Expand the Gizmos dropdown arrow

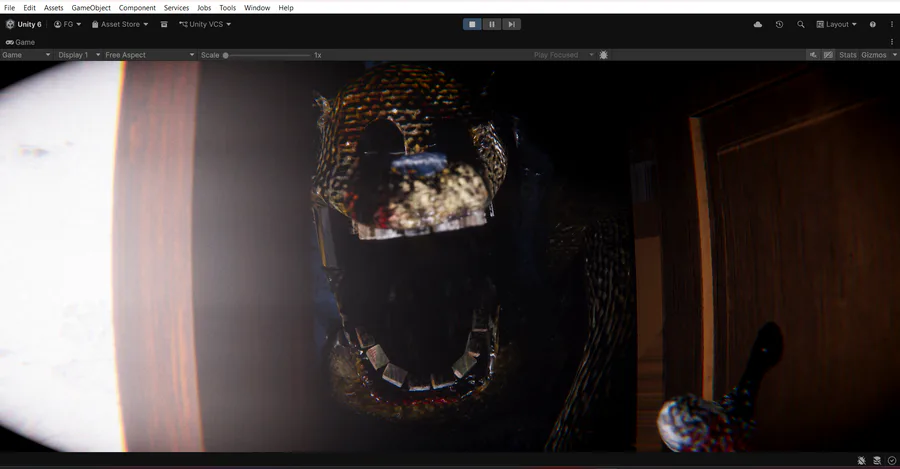coord(894,55)
